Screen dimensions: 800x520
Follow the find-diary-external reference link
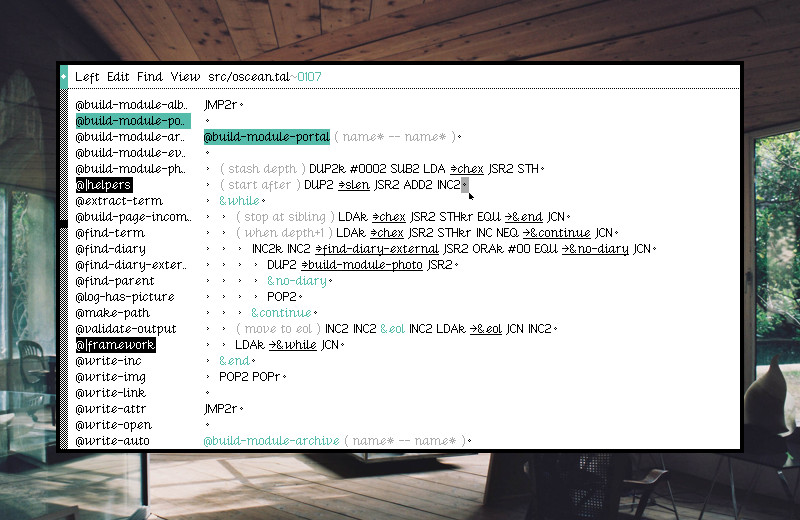coord(377,249)
